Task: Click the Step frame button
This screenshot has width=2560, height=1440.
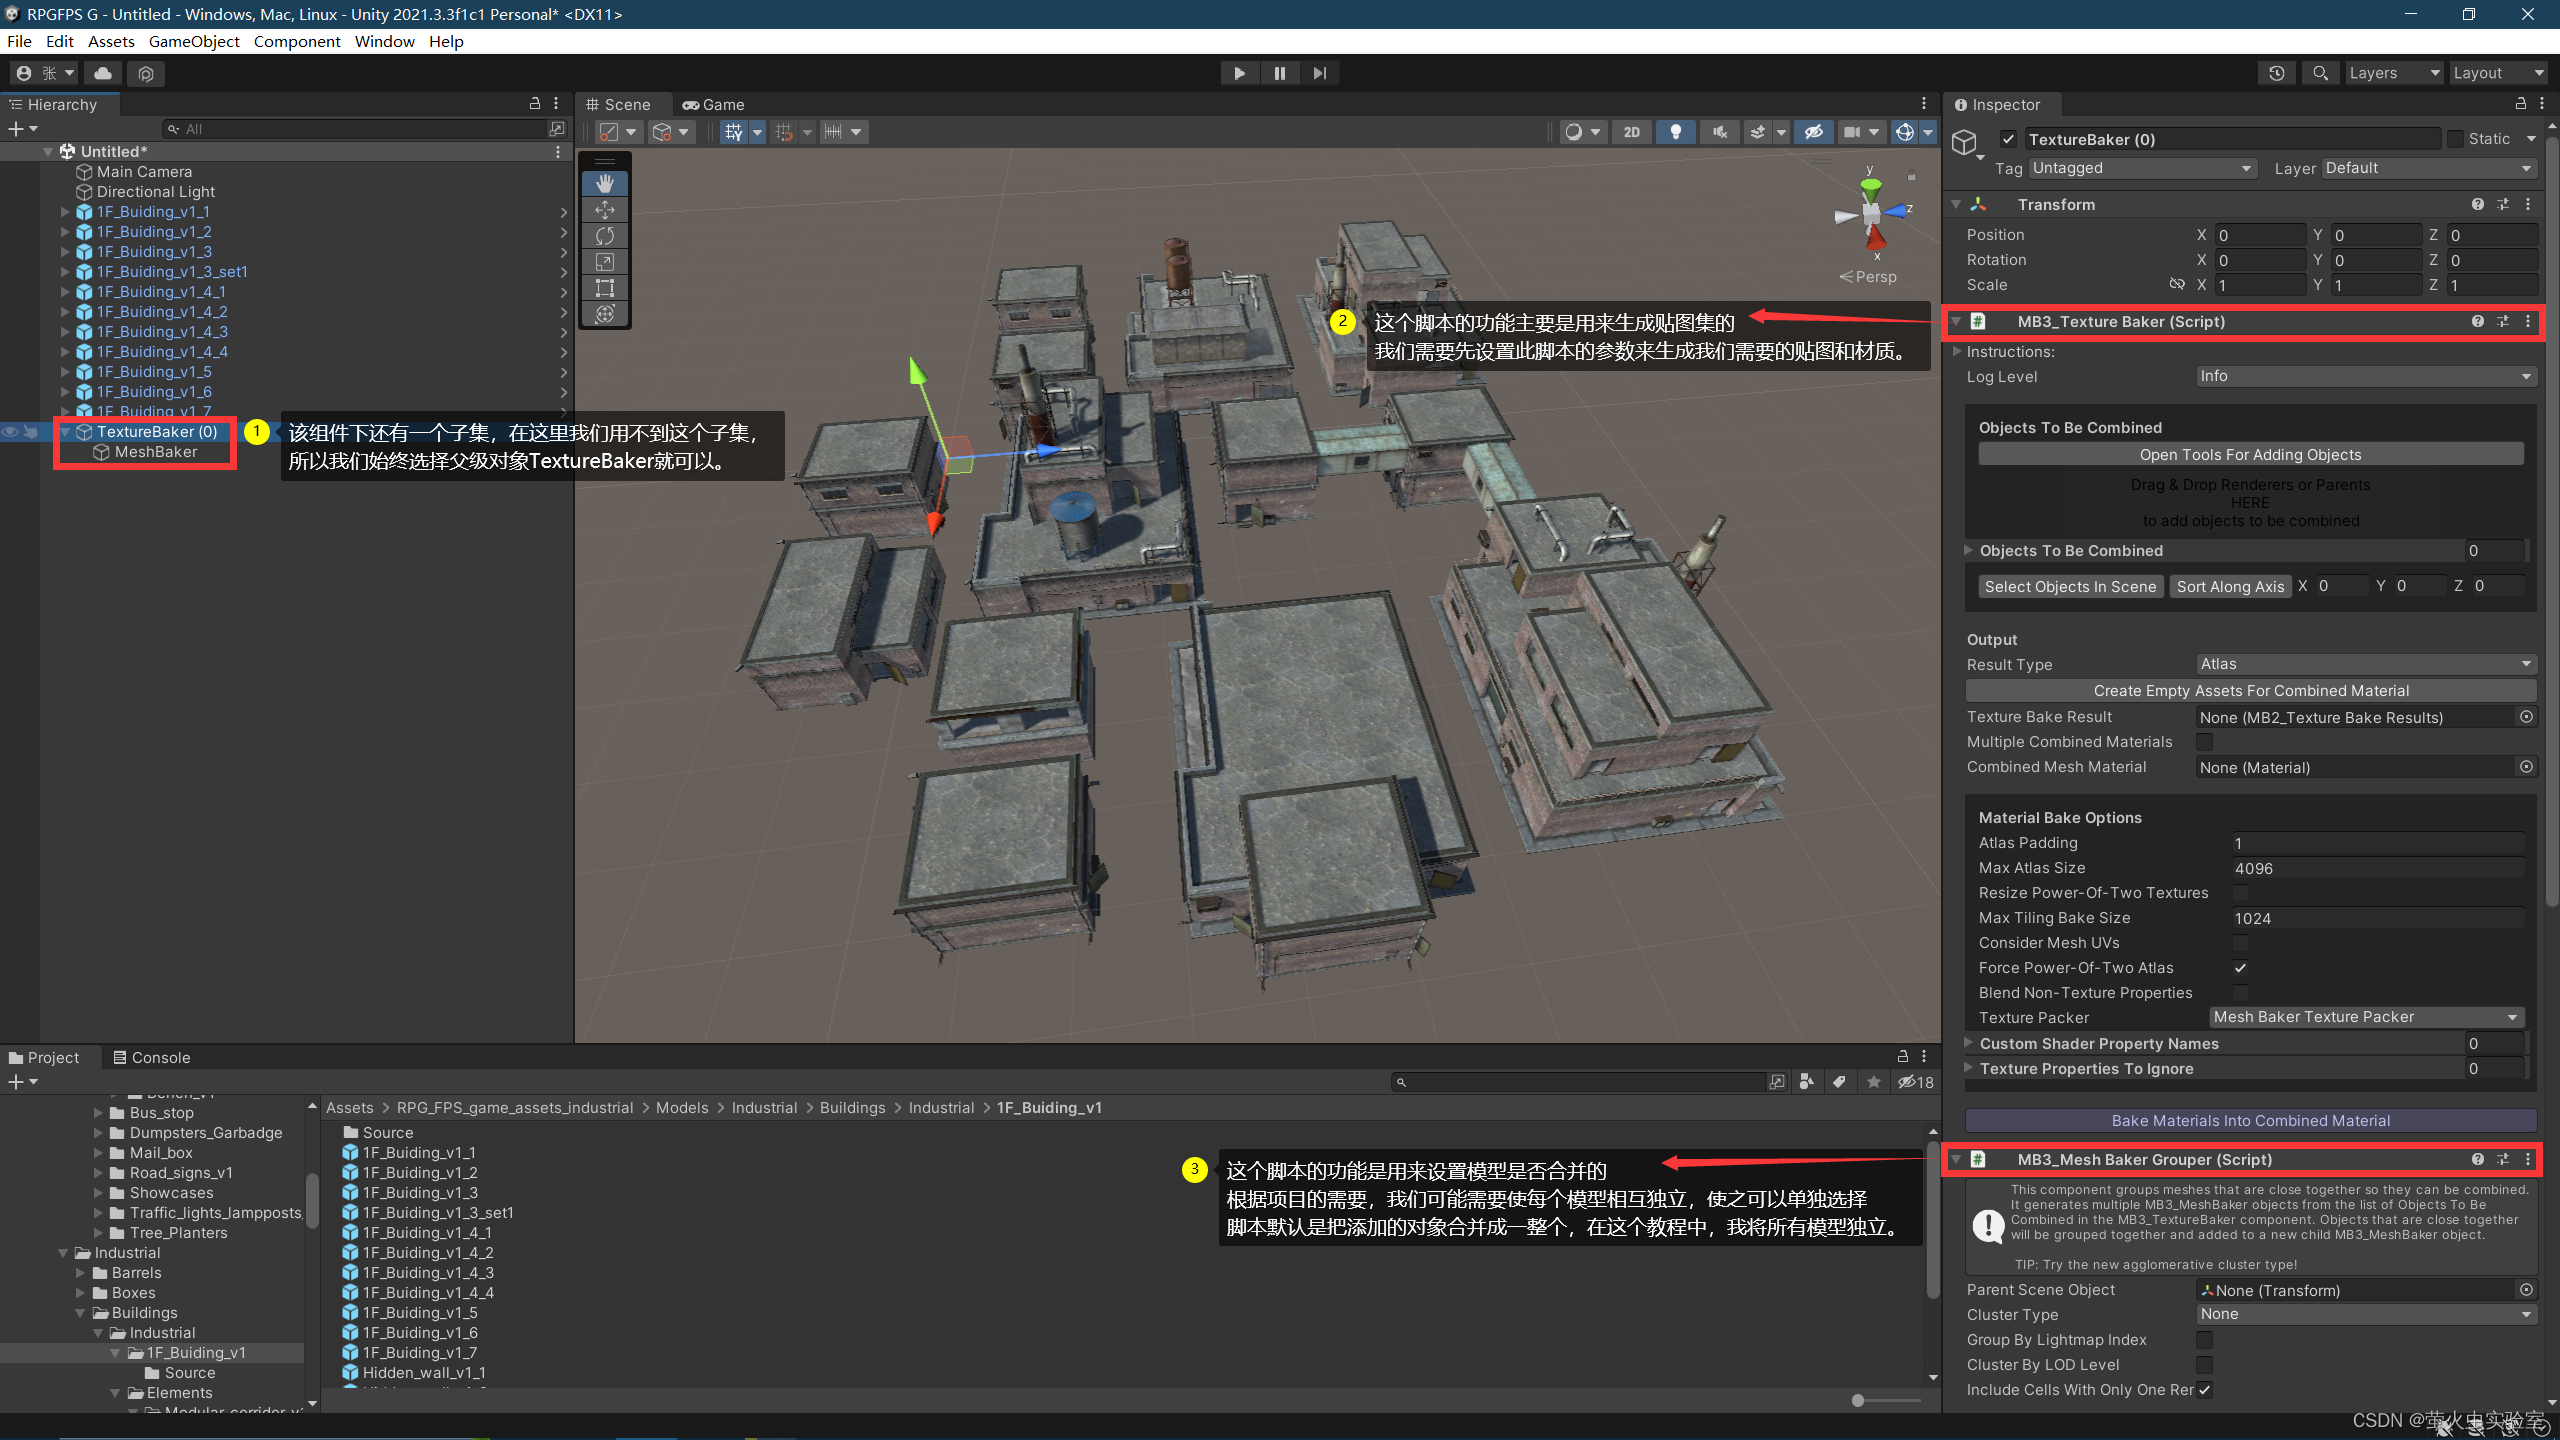Action: pyautogui.click(x=1320, y=73)
